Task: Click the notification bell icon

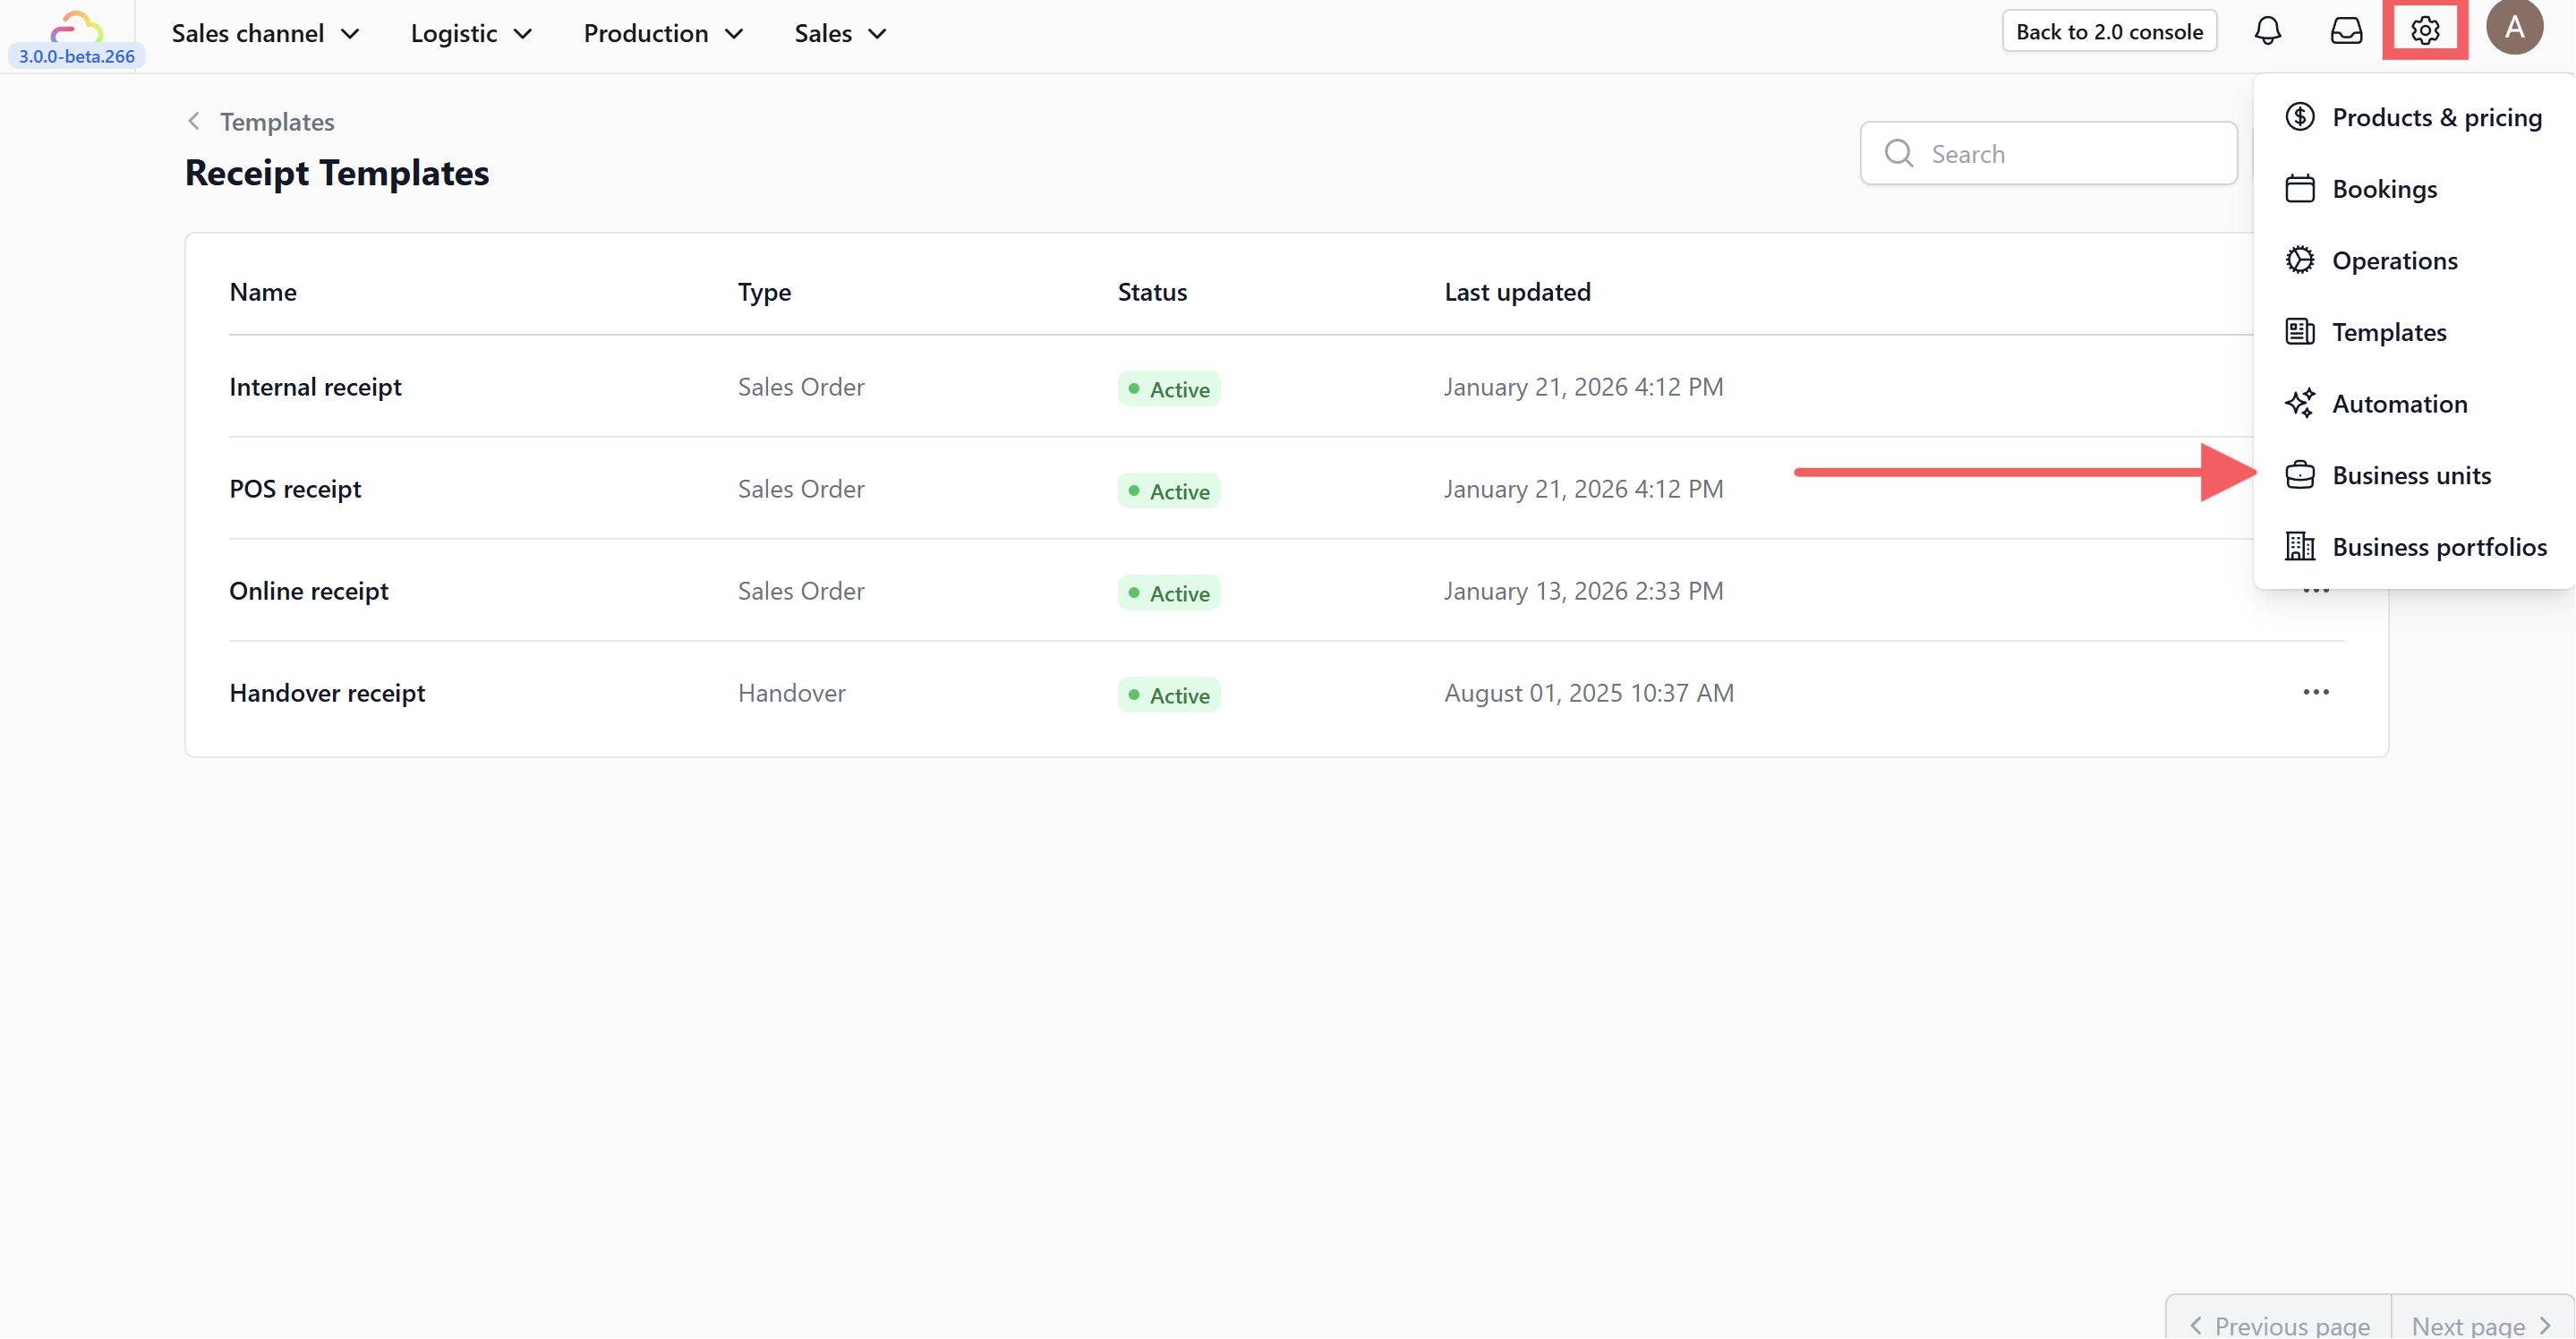Action: [x=2267, y=31]
